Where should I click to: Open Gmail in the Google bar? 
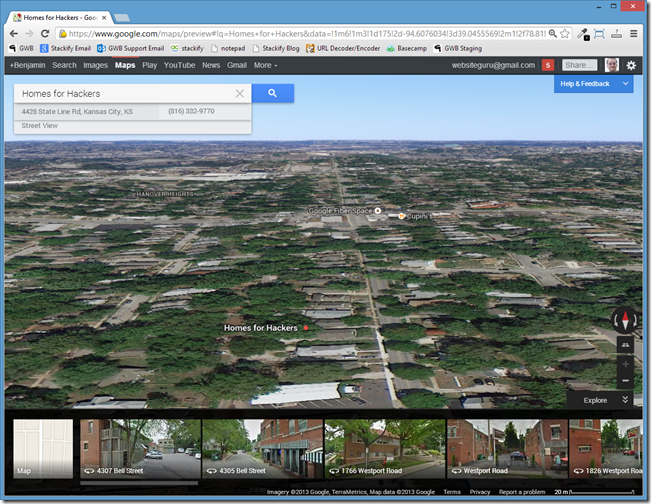237,65
